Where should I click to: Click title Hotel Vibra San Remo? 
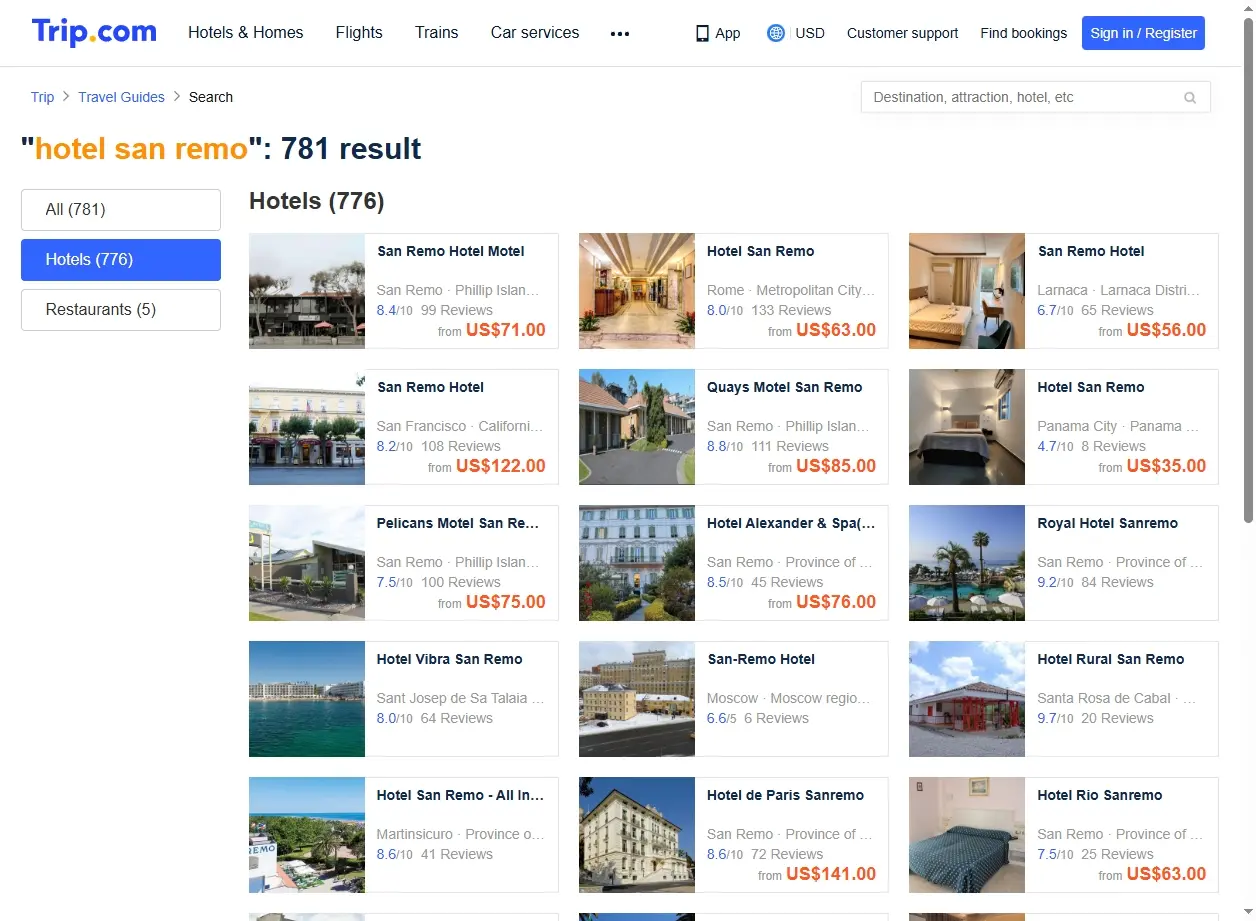449,660
